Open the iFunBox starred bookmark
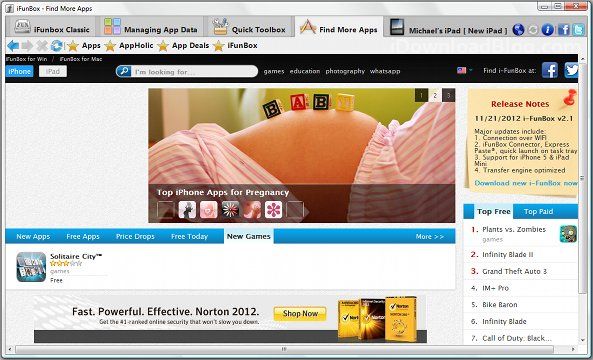 235,46
